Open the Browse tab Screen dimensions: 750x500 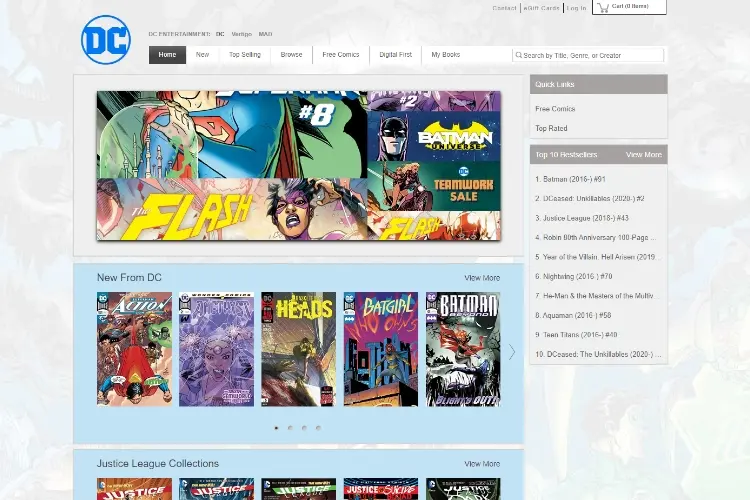[x=291, y=55]
